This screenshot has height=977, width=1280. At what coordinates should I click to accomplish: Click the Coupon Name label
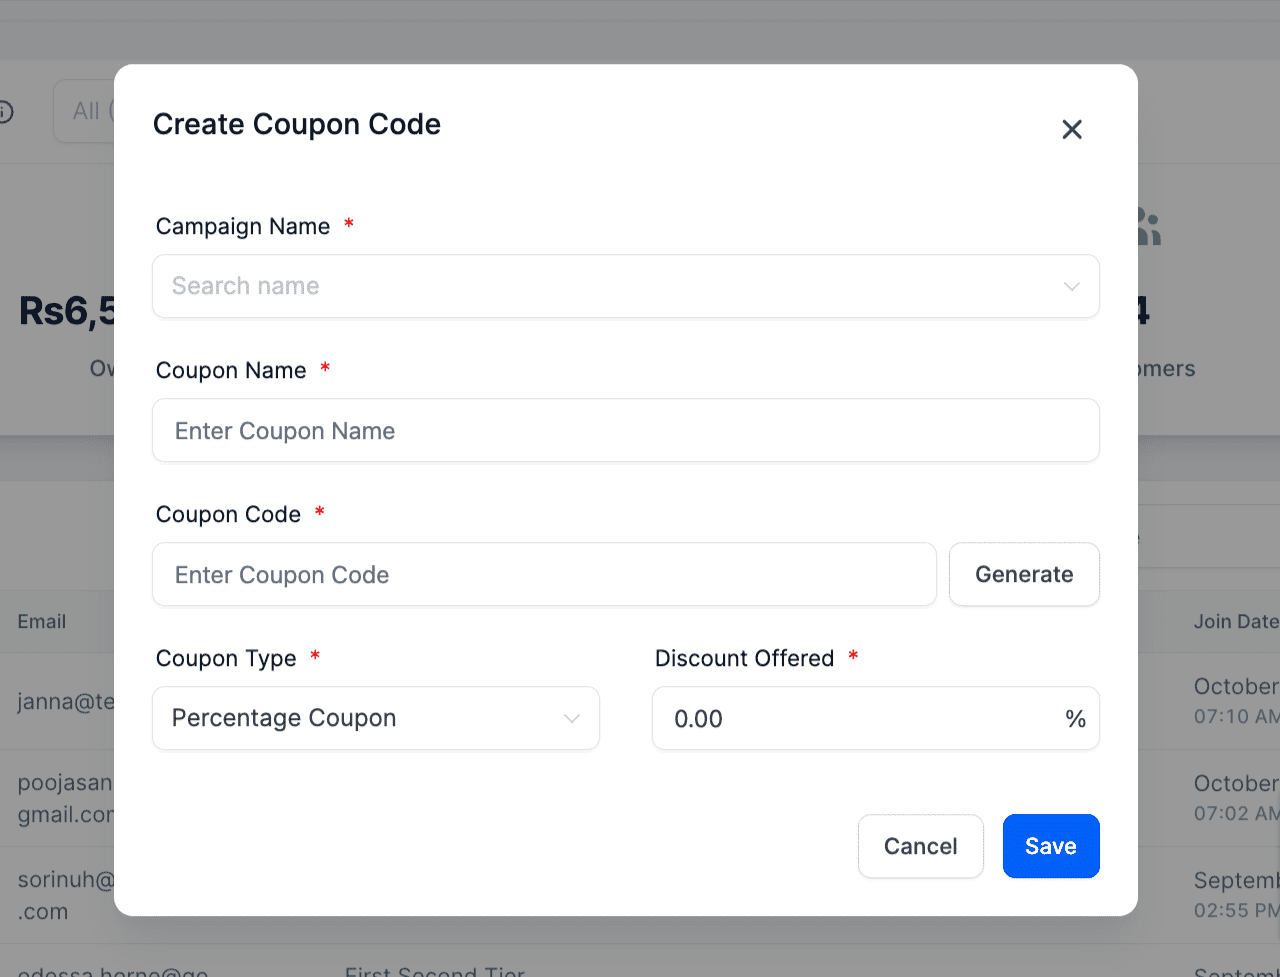(x=231, y=370)
